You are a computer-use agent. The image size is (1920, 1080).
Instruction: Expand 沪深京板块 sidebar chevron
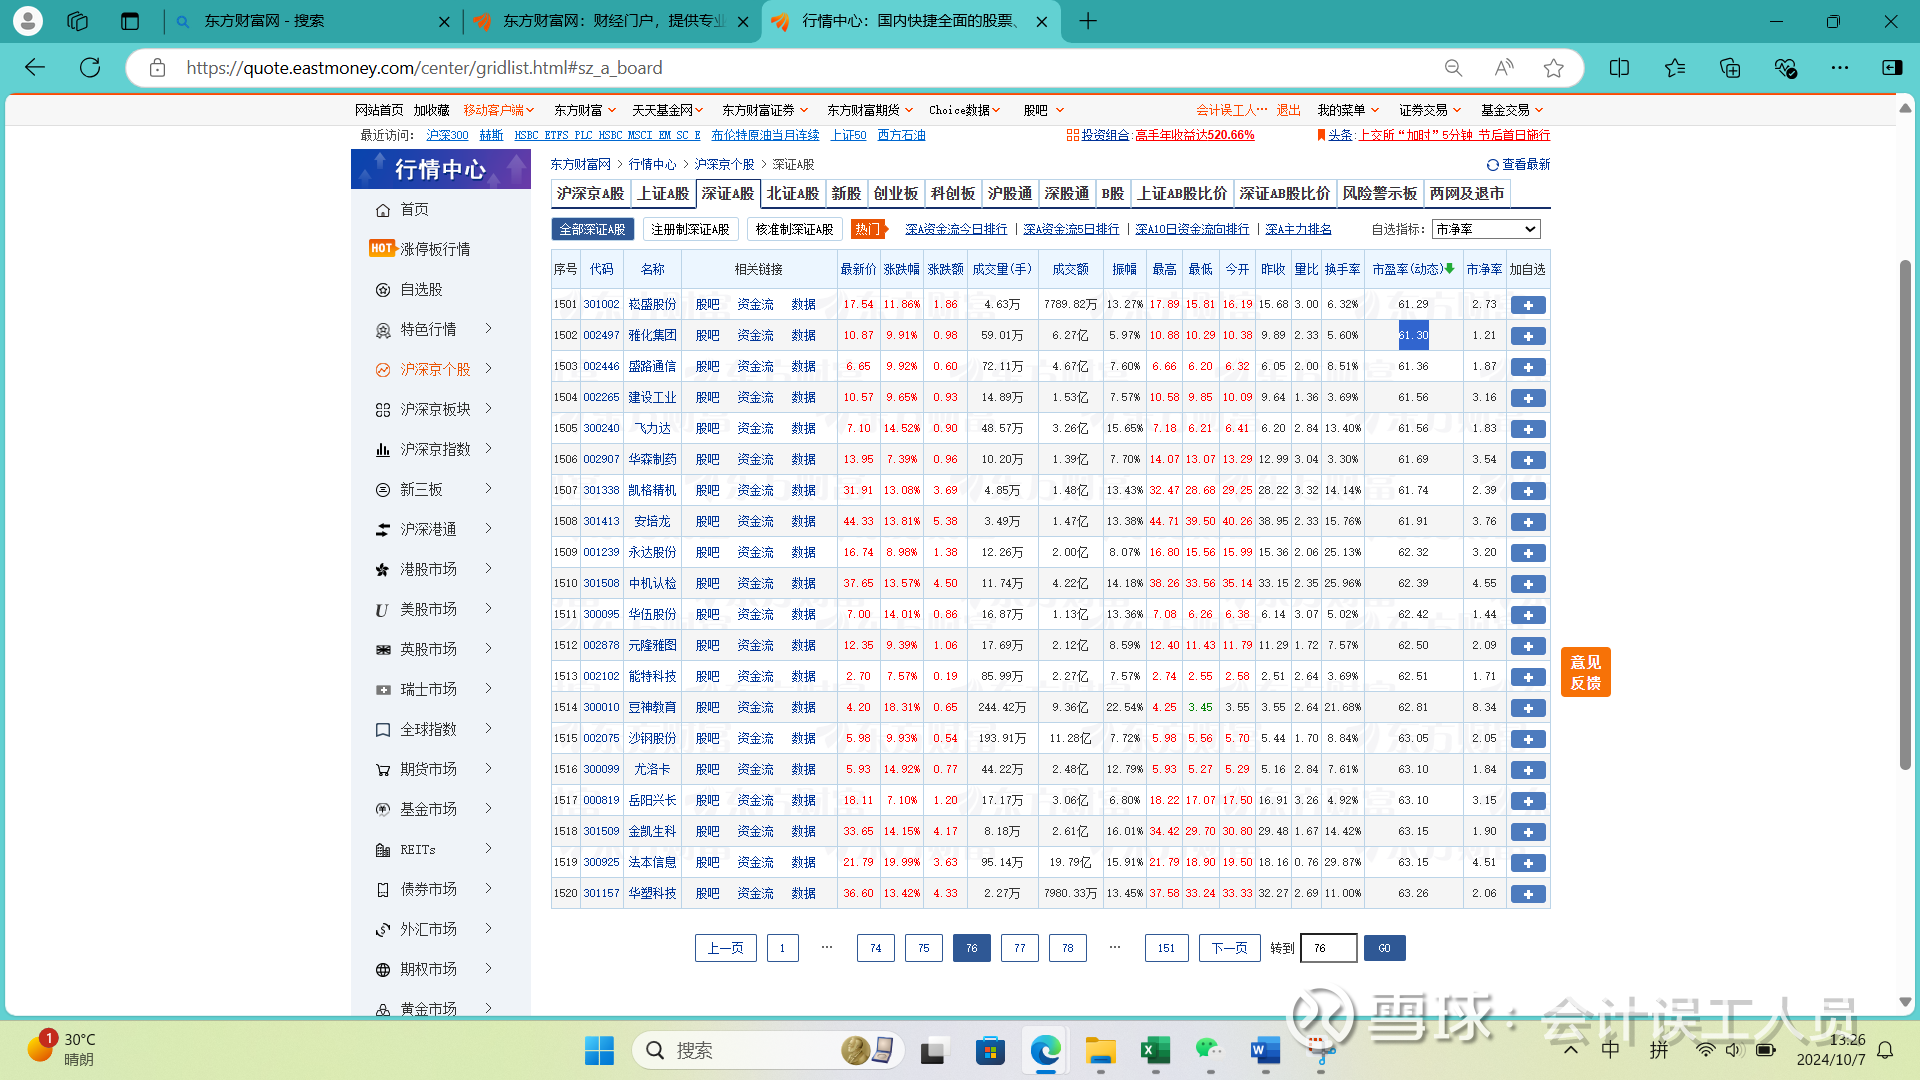click(x=489, y=408)
